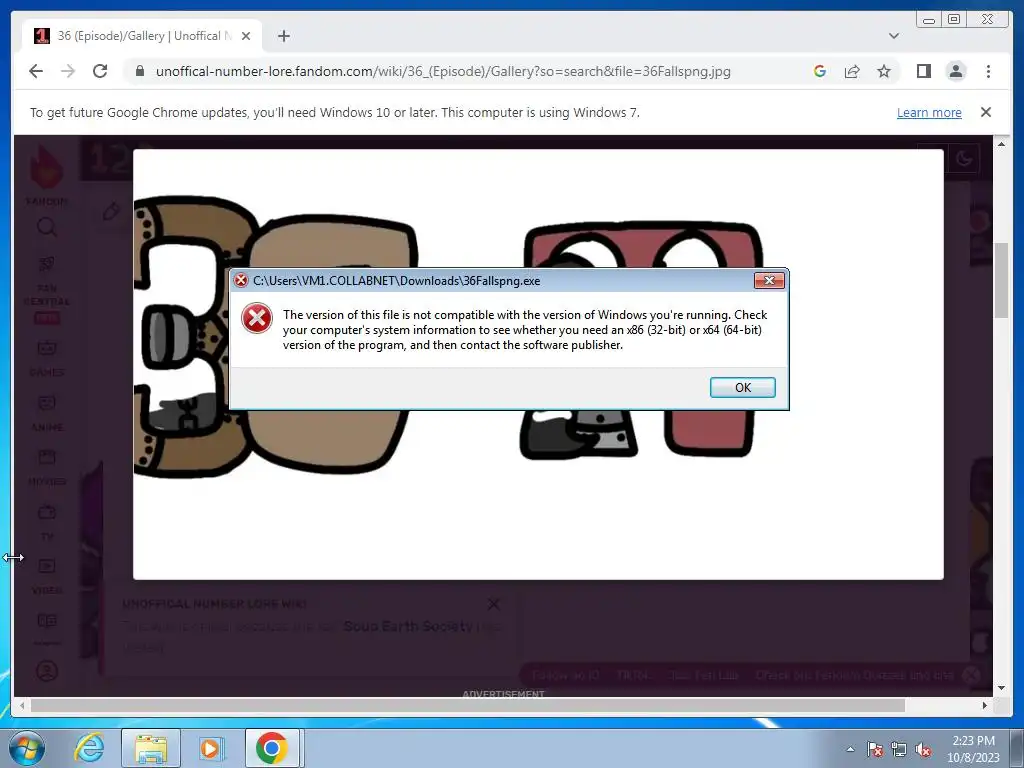1024x768 pixels.
Task: Reload the Fandom page
Action: click(x=100, y=71)
